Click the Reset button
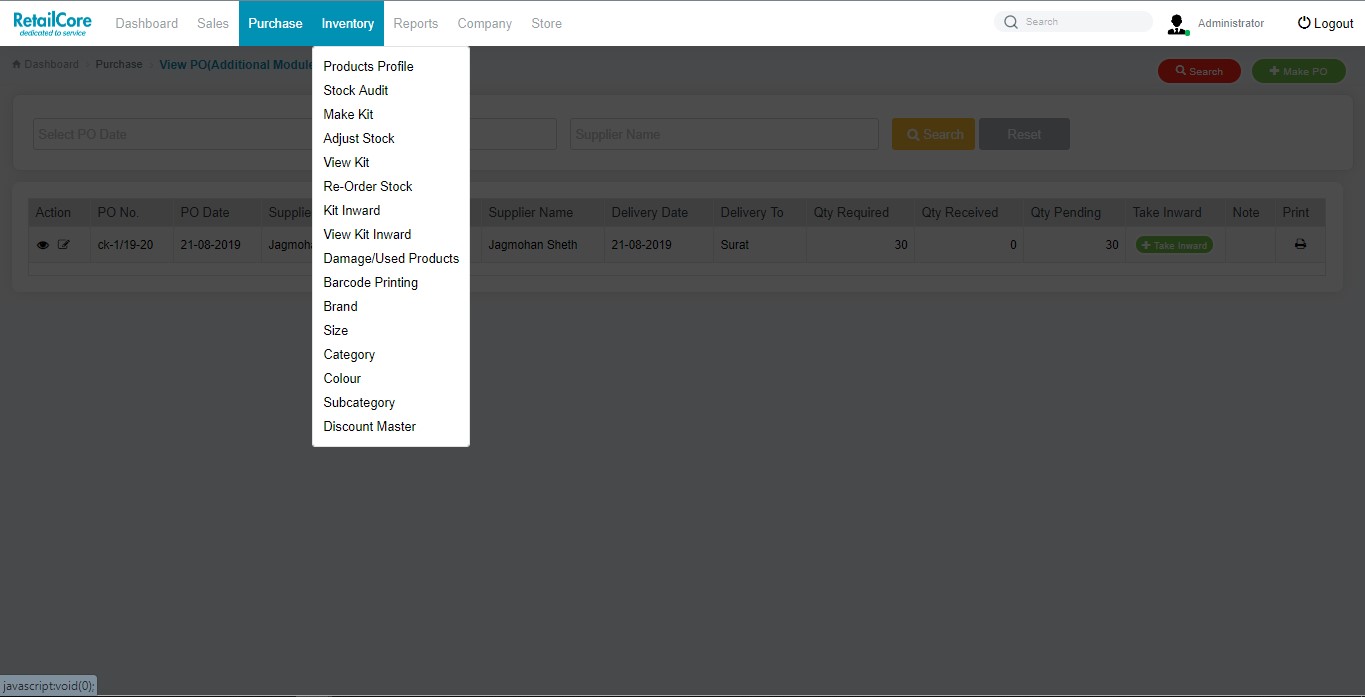This screenshot has height=697, width=1365. coord(1024,134)
